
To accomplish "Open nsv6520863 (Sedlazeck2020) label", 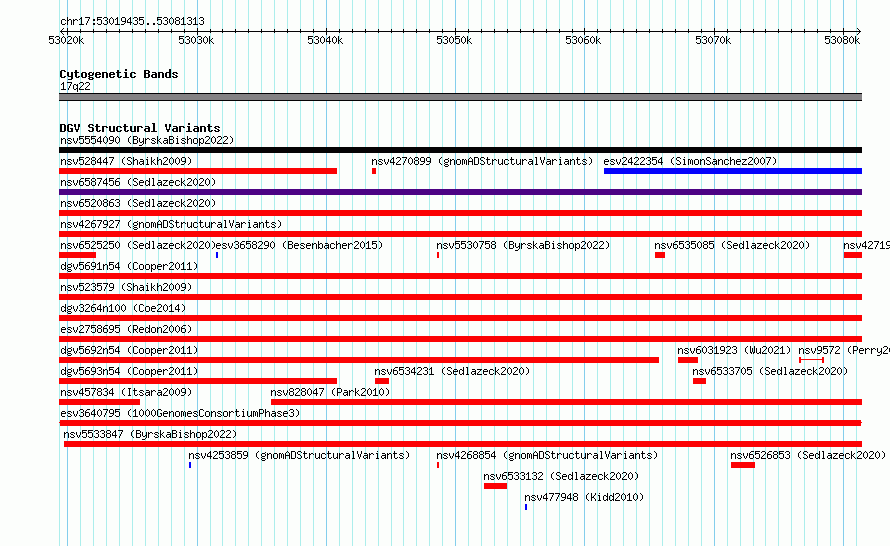I will point(138,203).
